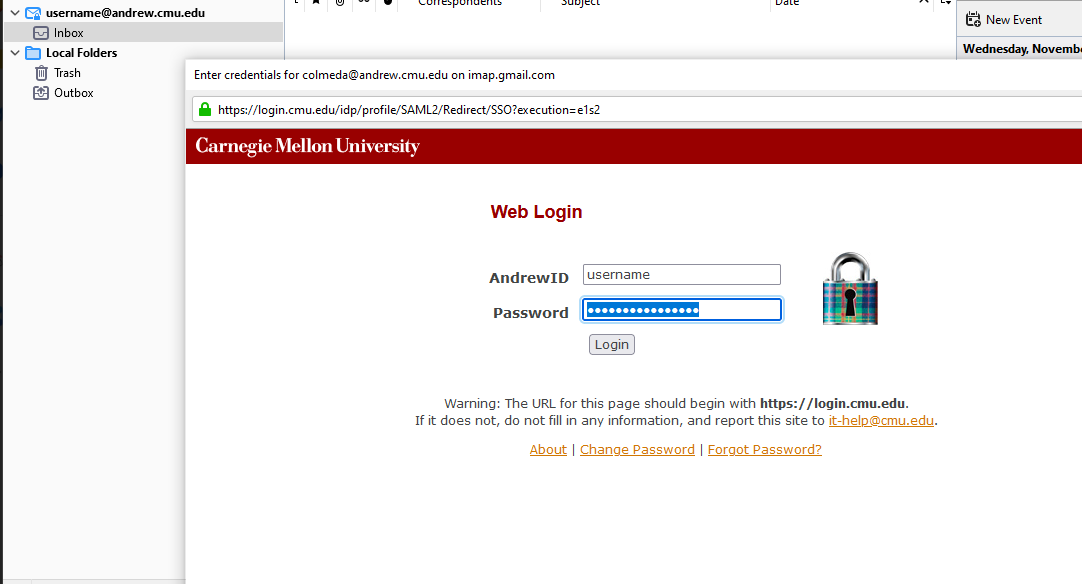Click the green lock security icon

pyautogui.click(x=204, y=109)
